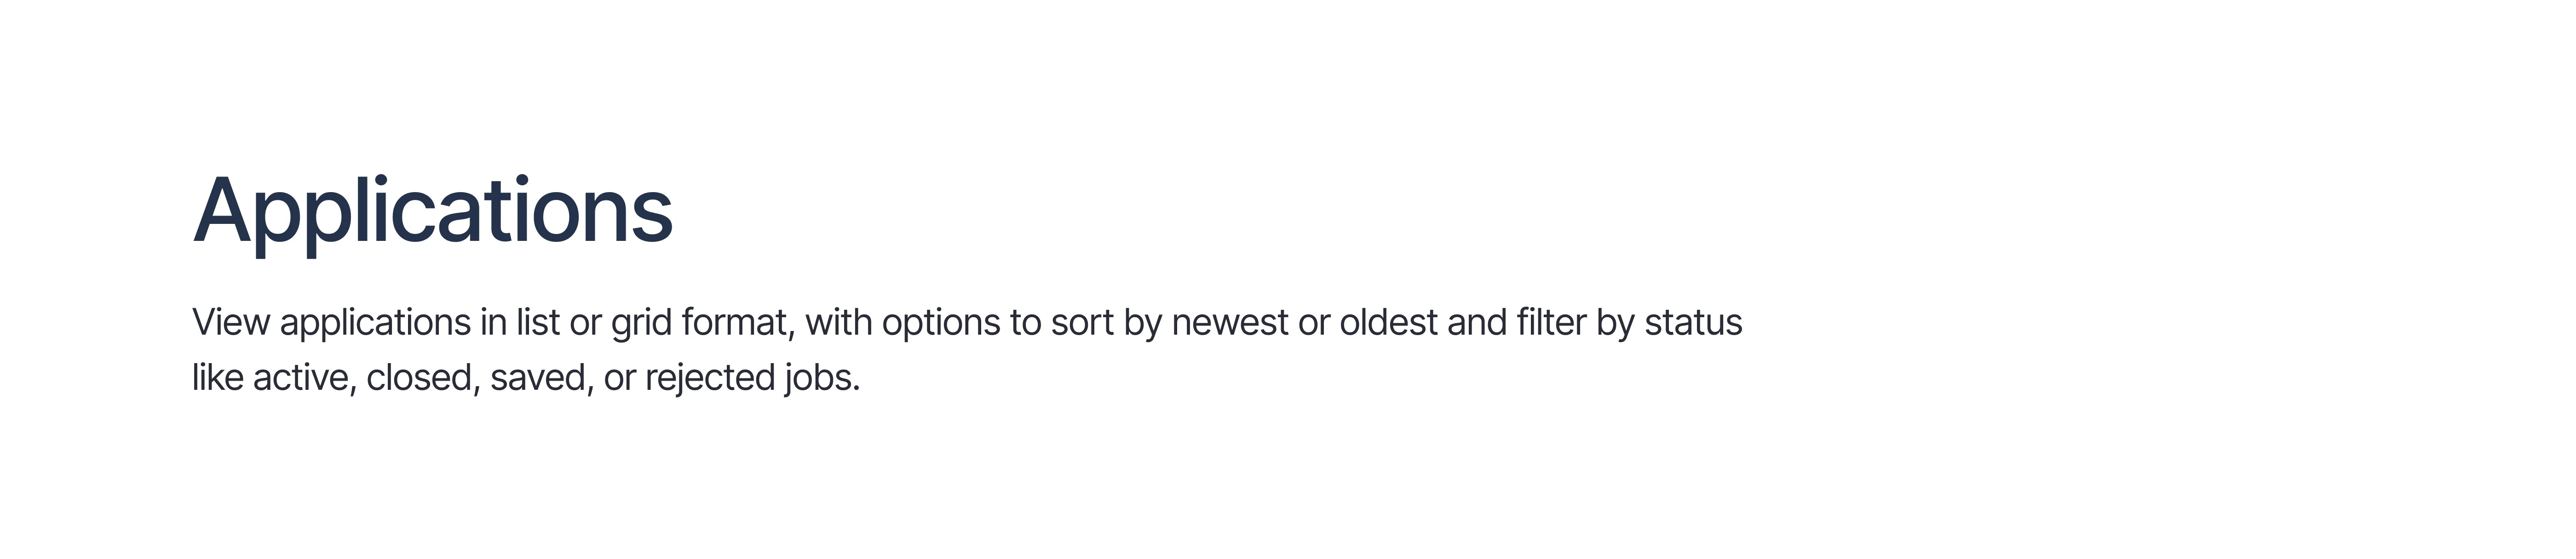Click the Applications heading
2576x559 pixels.
coord(432,212)
